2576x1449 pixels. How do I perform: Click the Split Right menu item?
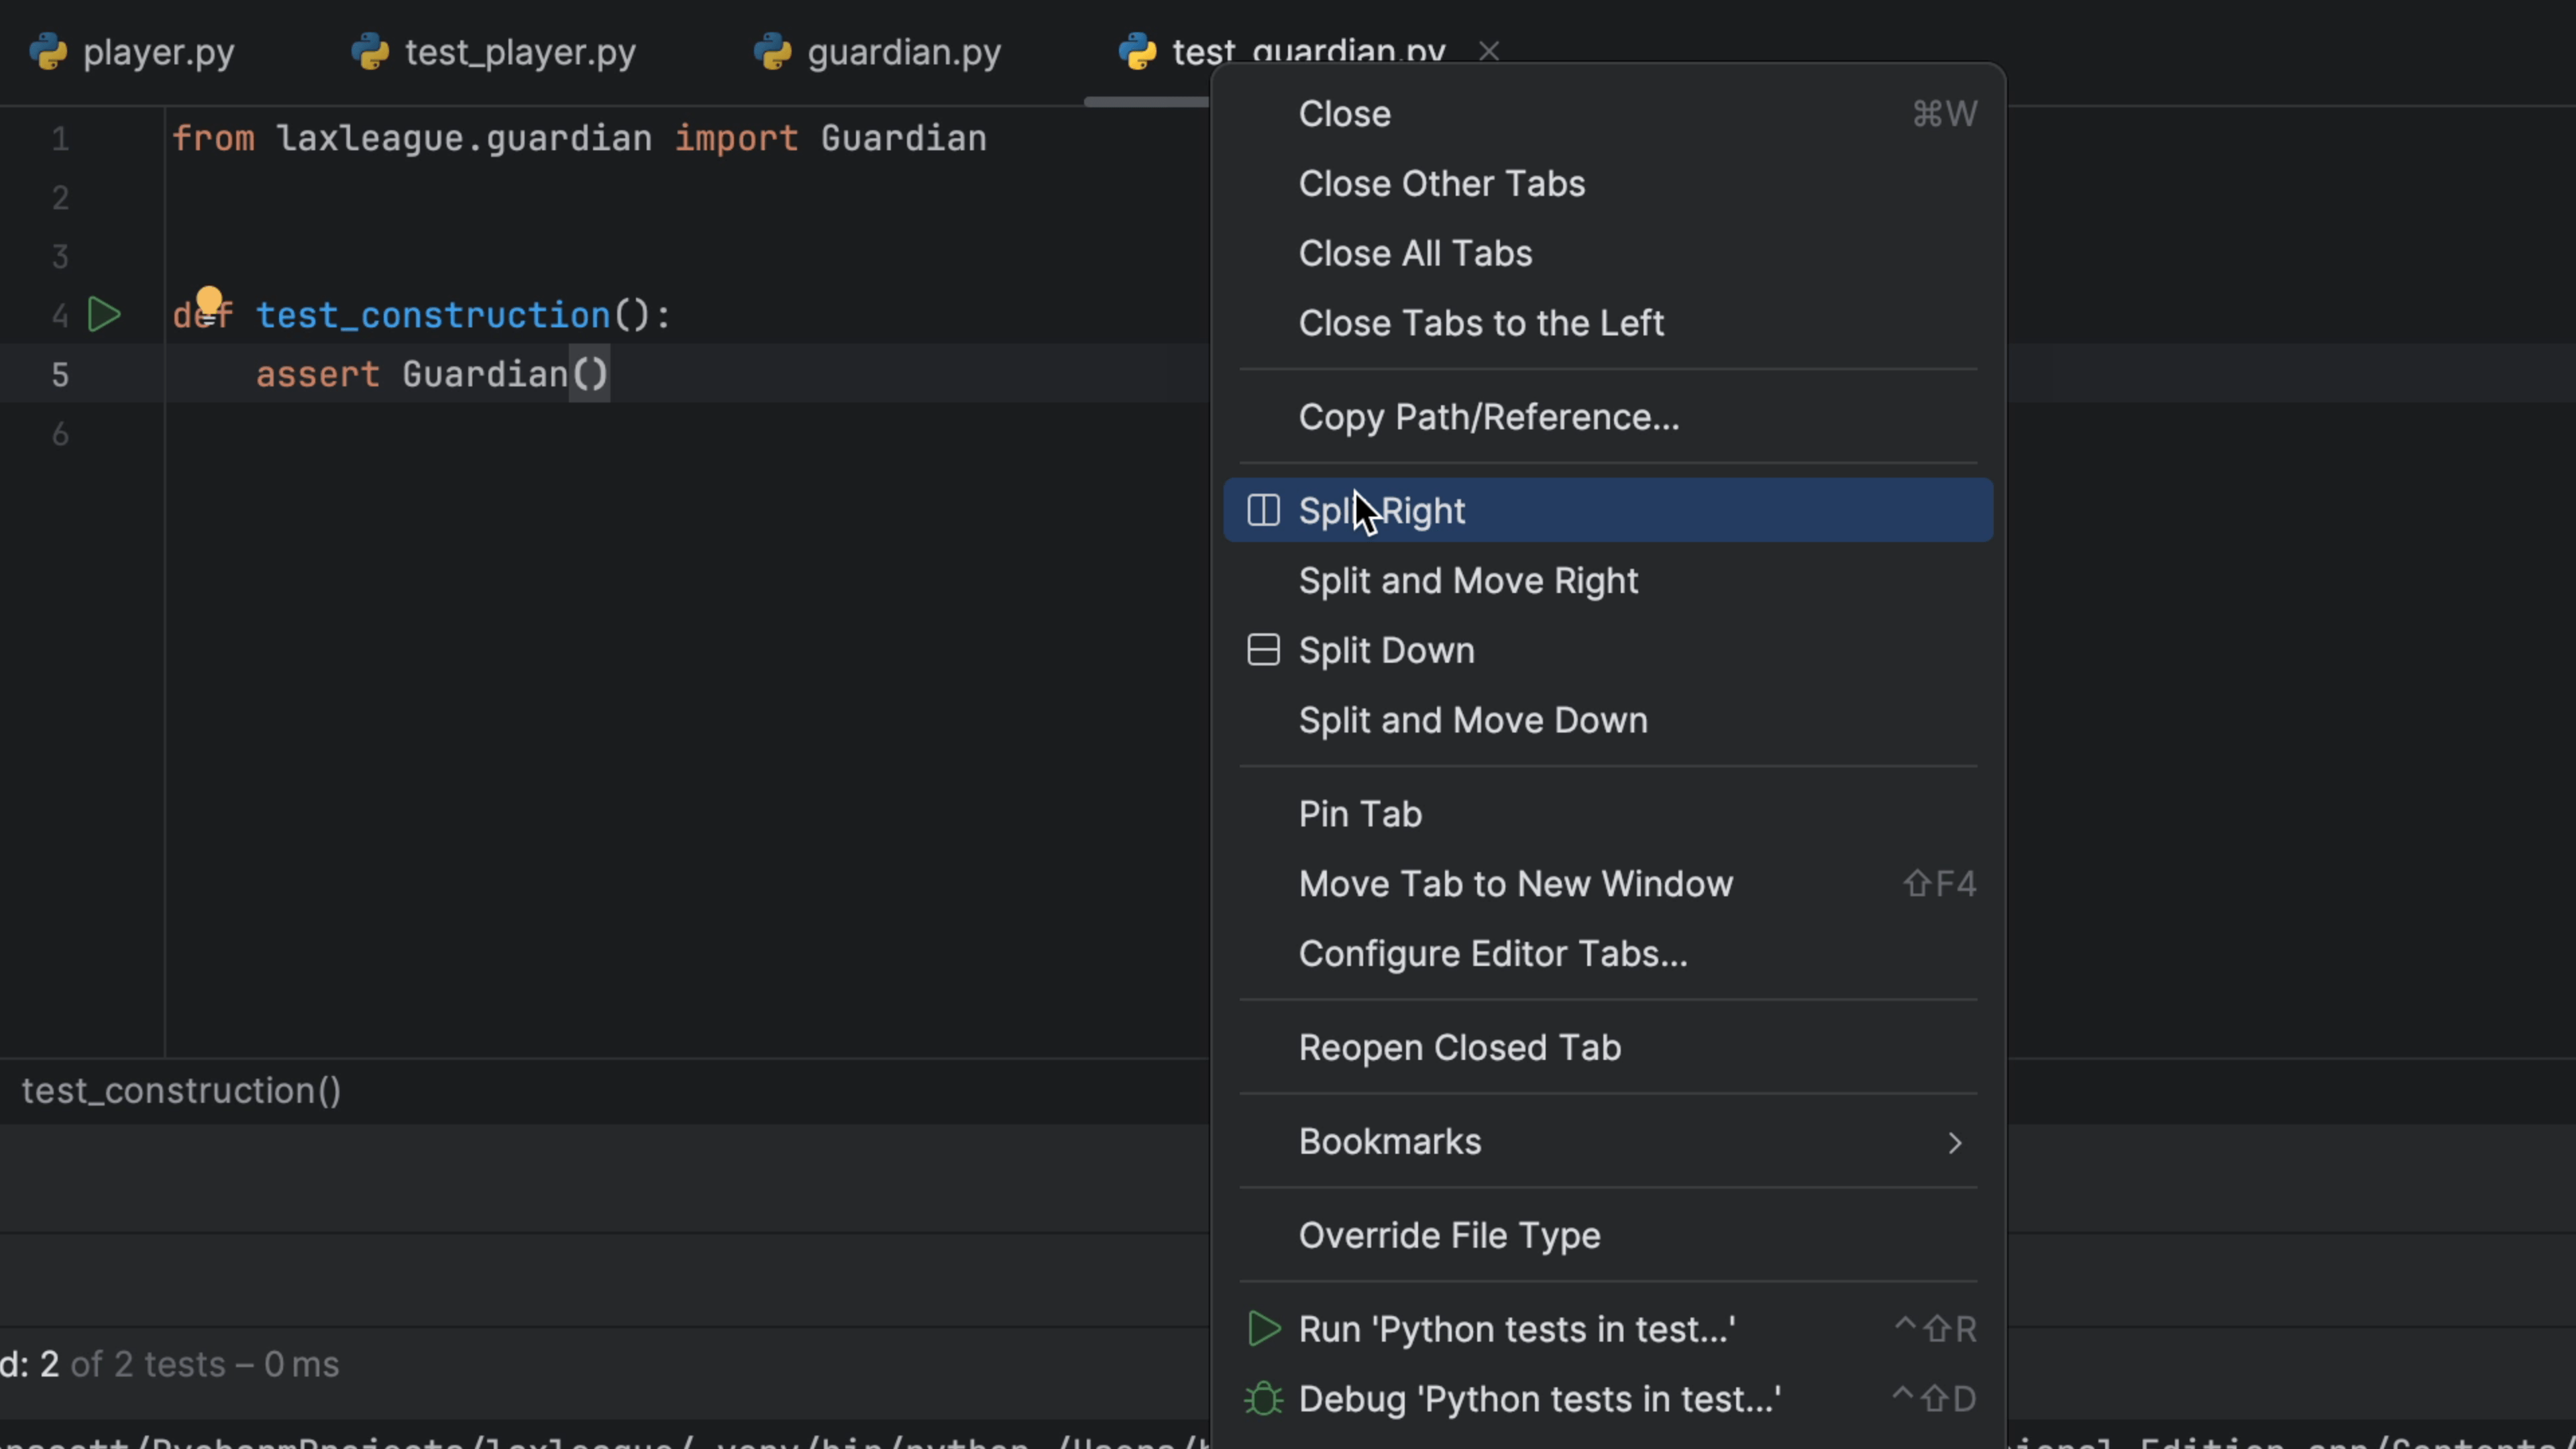point(1382,511)
